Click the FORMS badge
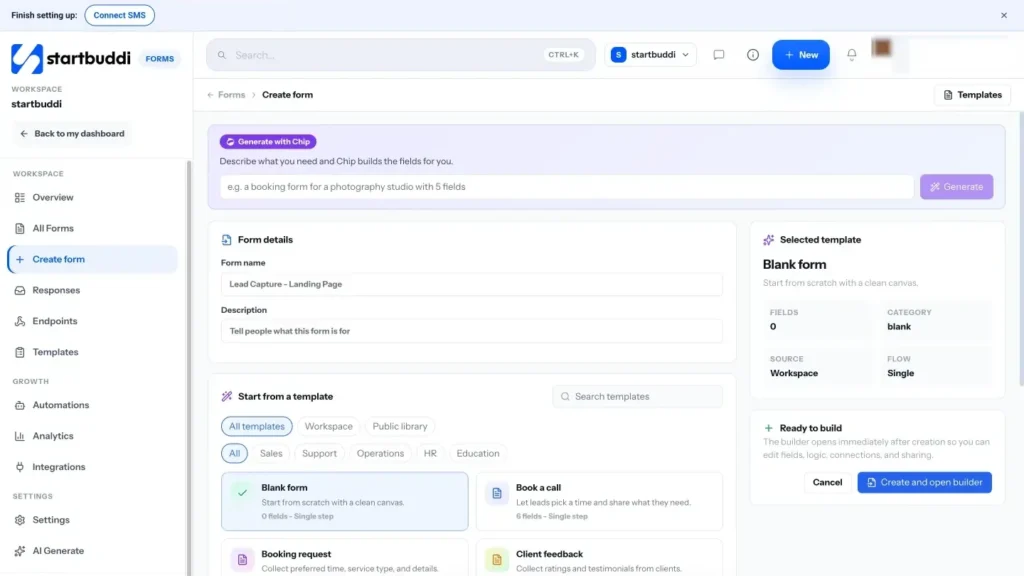The width and height of the screenshot is (1024, 576). pyautogui.click(x=159, y=59)
